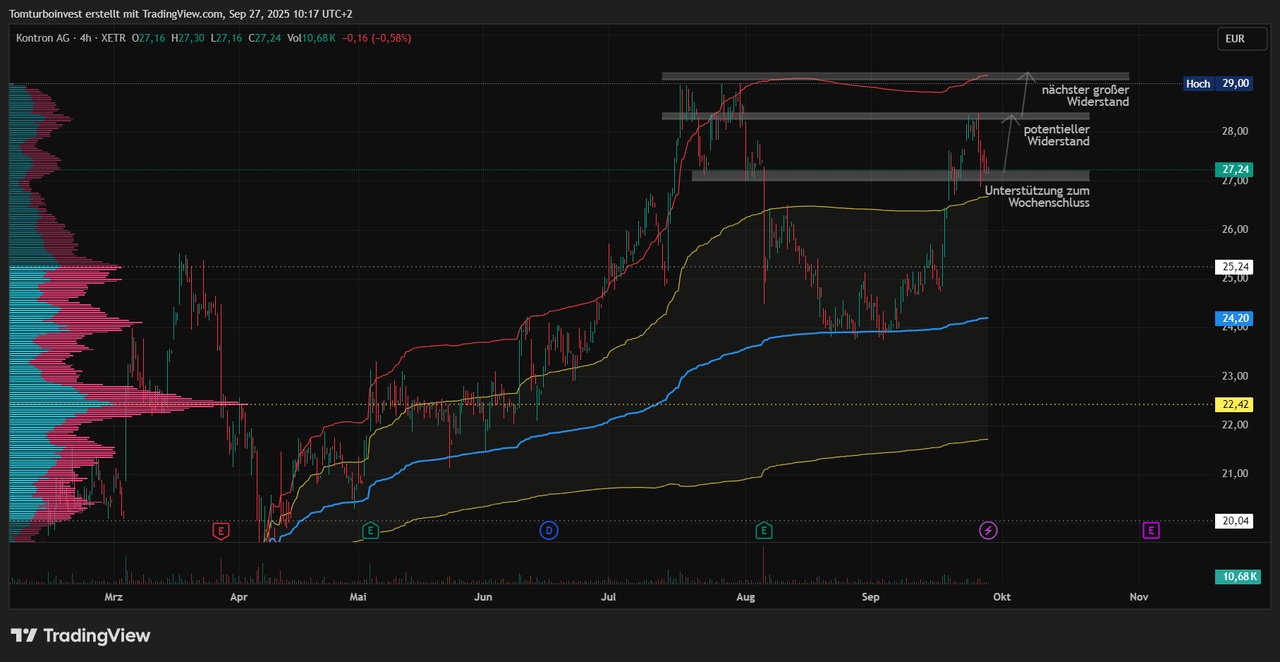Viewport: 1280px width, 662px height.
Task: Click the magenta earnings marker near Nov
Action: 1151,530
